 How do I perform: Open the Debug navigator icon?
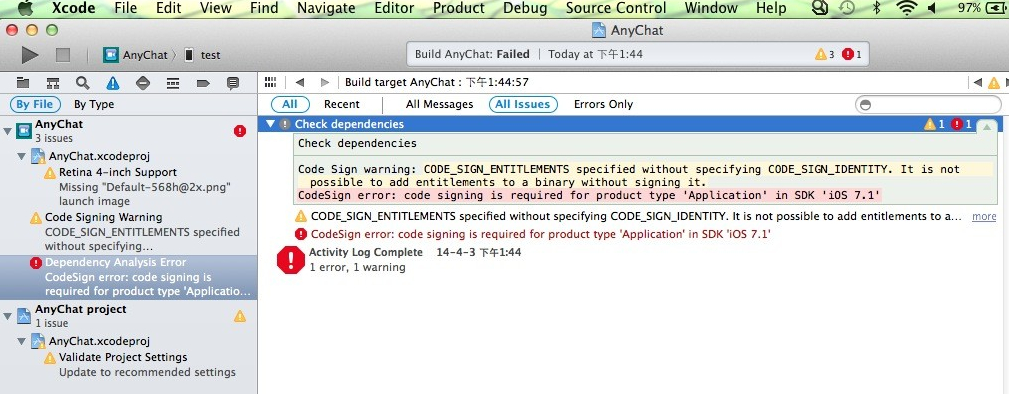(172, 82)
